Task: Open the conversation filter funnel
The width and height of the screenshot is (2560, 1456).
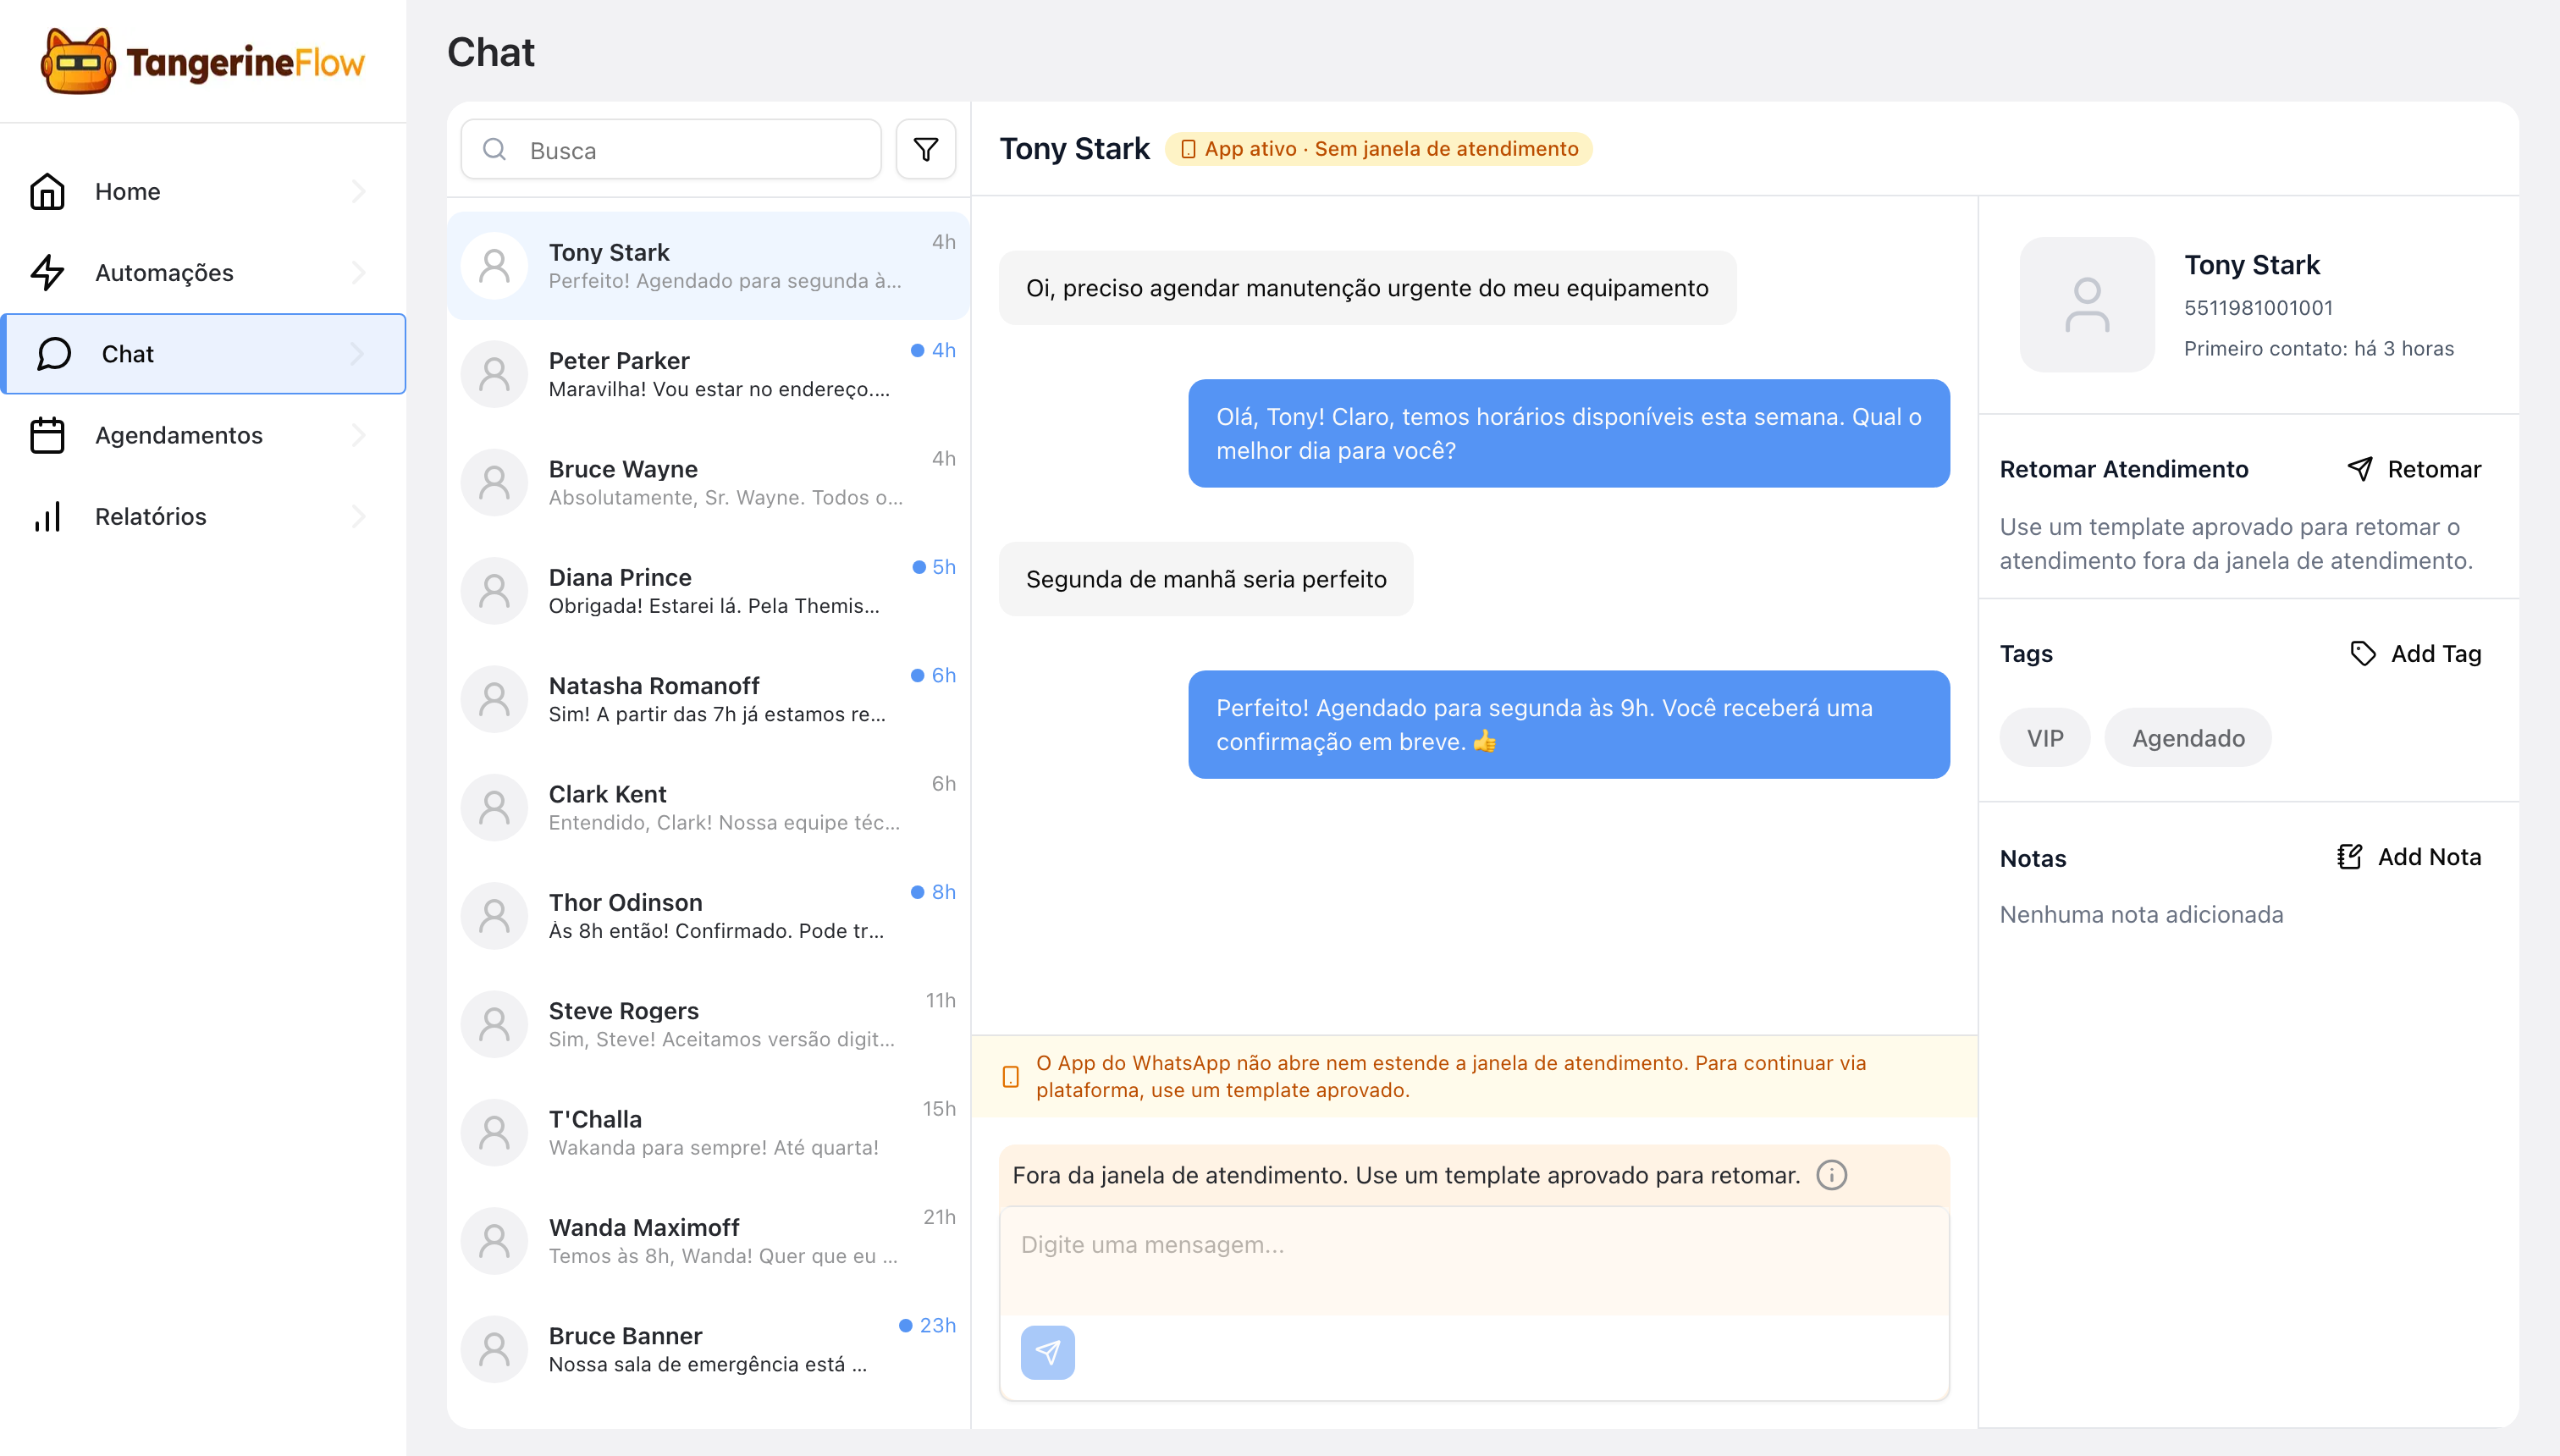Action: coord(926,150)
